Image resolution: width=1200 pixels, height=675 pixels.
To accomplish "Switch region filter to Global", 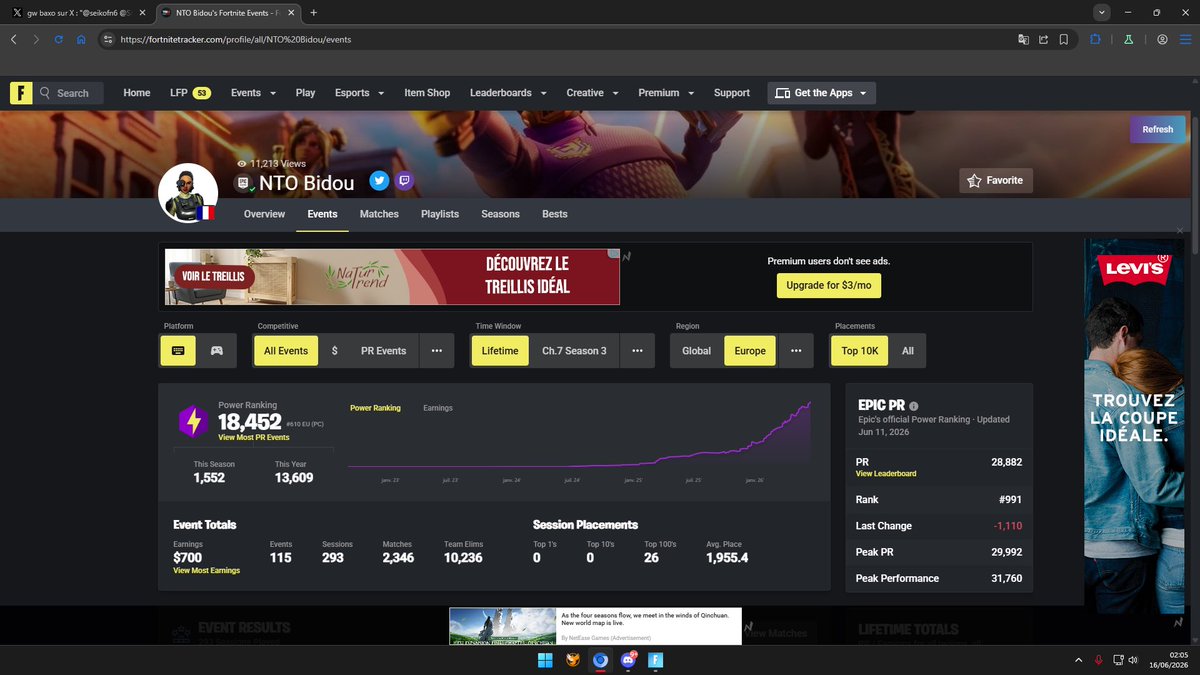I will point(697,351).
